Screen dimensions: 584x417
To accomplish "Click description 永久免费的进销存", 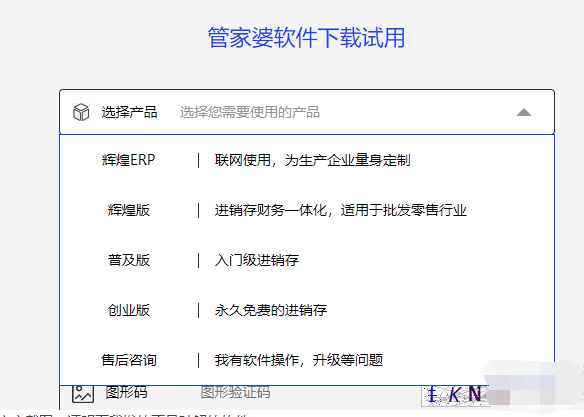I will 271,310.
